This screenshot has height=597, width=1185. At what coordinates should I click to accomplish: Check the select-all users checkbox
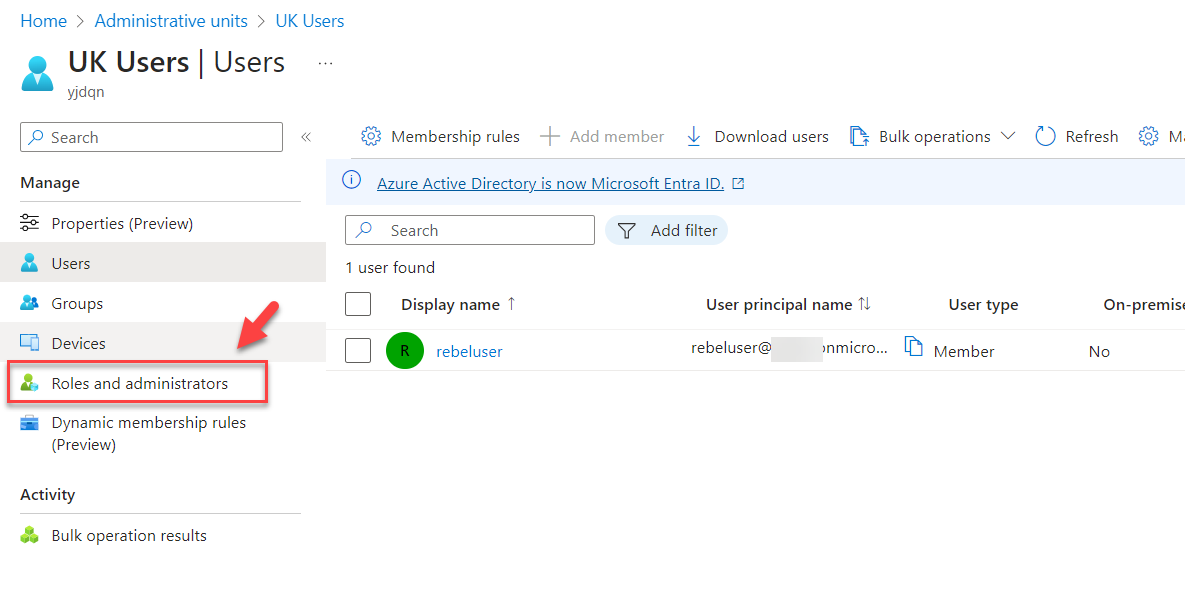(357, 304)
